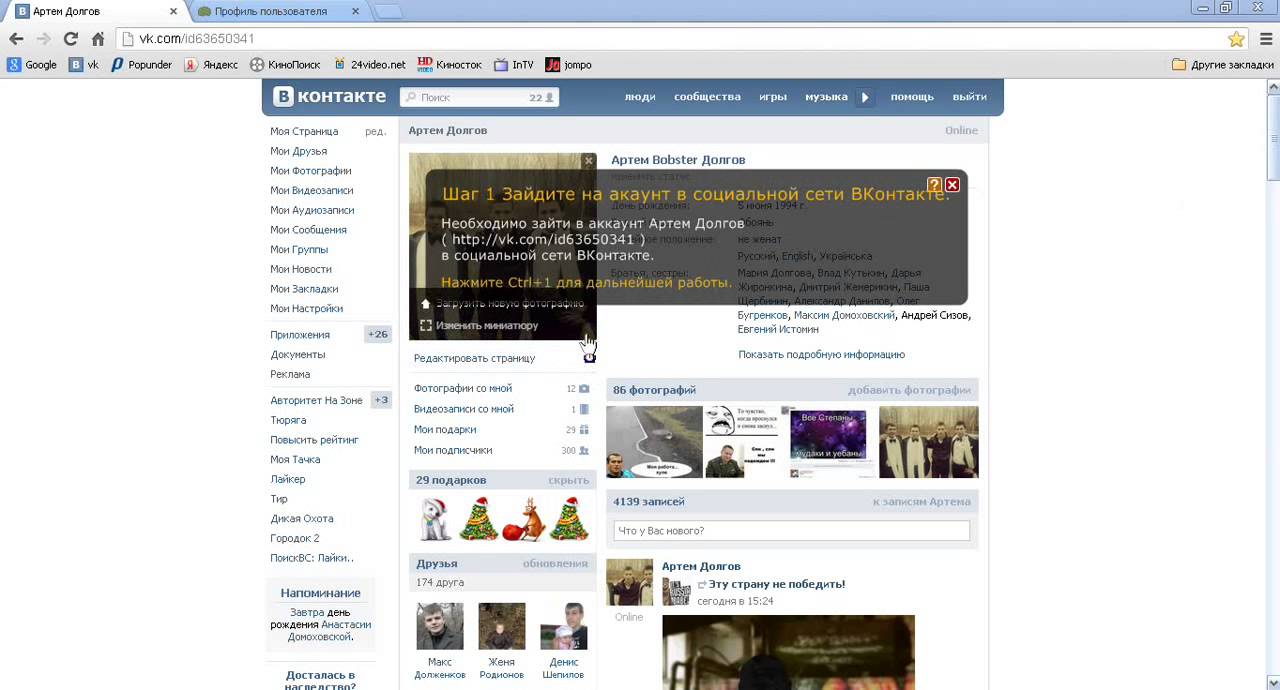Viewport: 1280px width, 690px height.
Task: Click выйти to log out
Action: [970, 97]
